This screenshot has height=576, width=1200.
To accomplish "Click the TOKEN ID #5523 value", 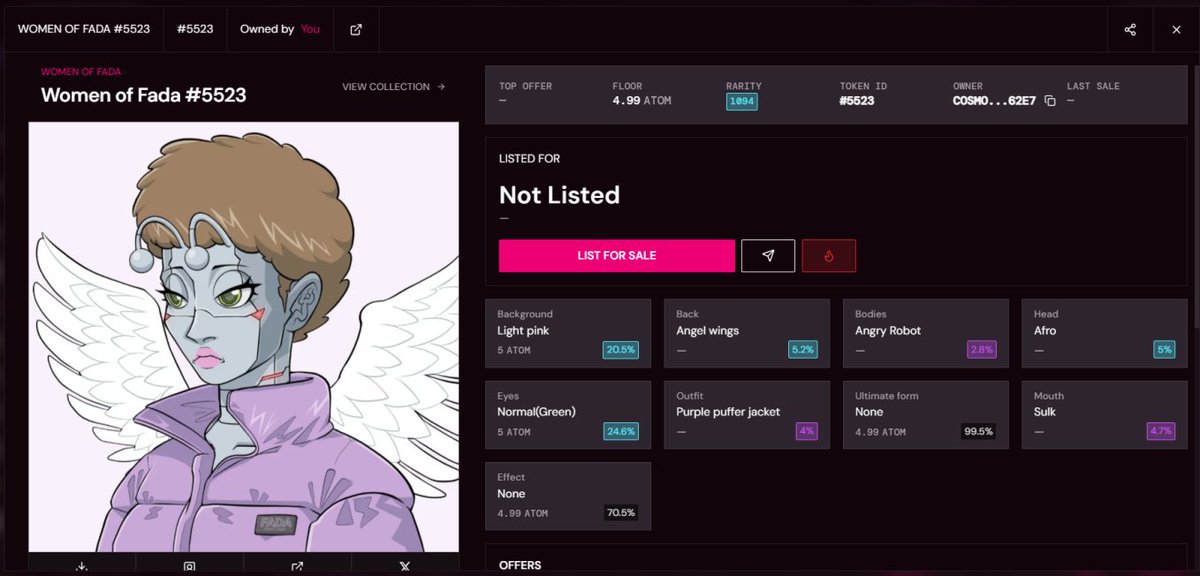I will pyautogui.click(x=857, y=101).
